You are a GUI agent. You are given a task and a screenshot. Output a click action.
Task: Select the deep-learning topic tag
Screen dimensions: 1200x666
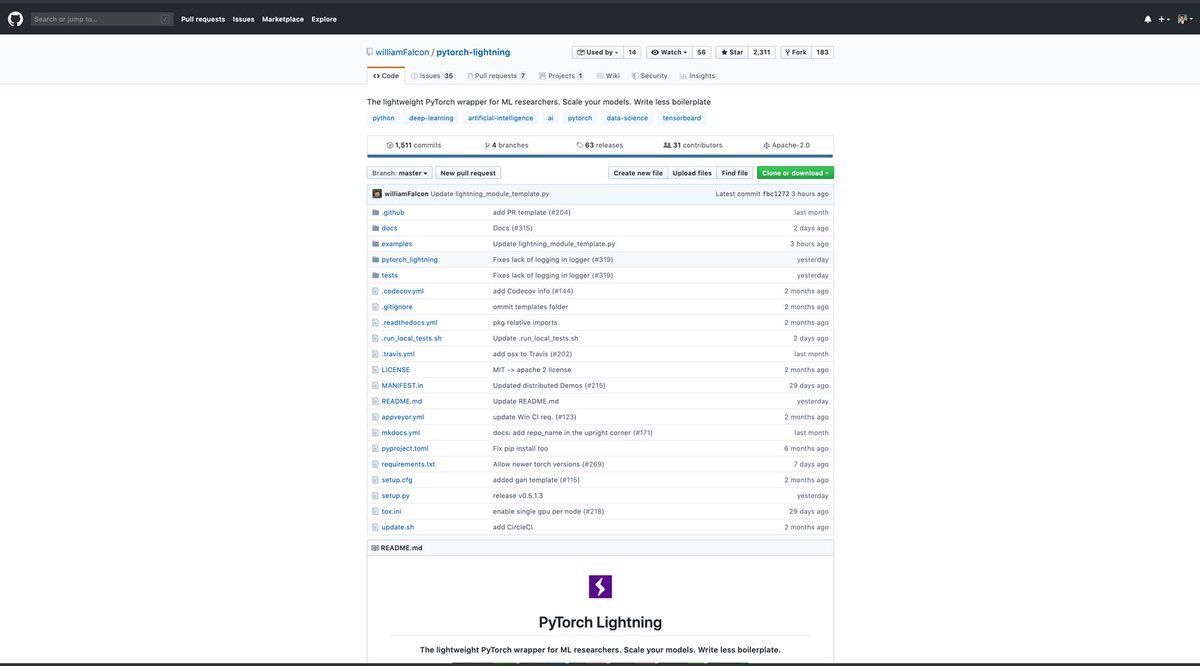[431, 118]
